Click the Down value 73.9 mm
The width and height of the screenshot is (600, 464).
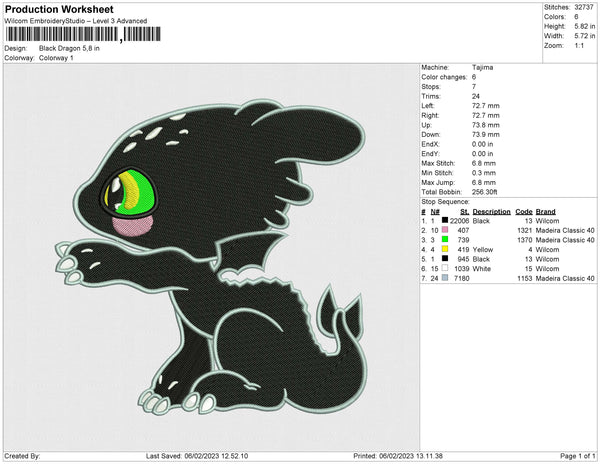[x=486, y=134]
